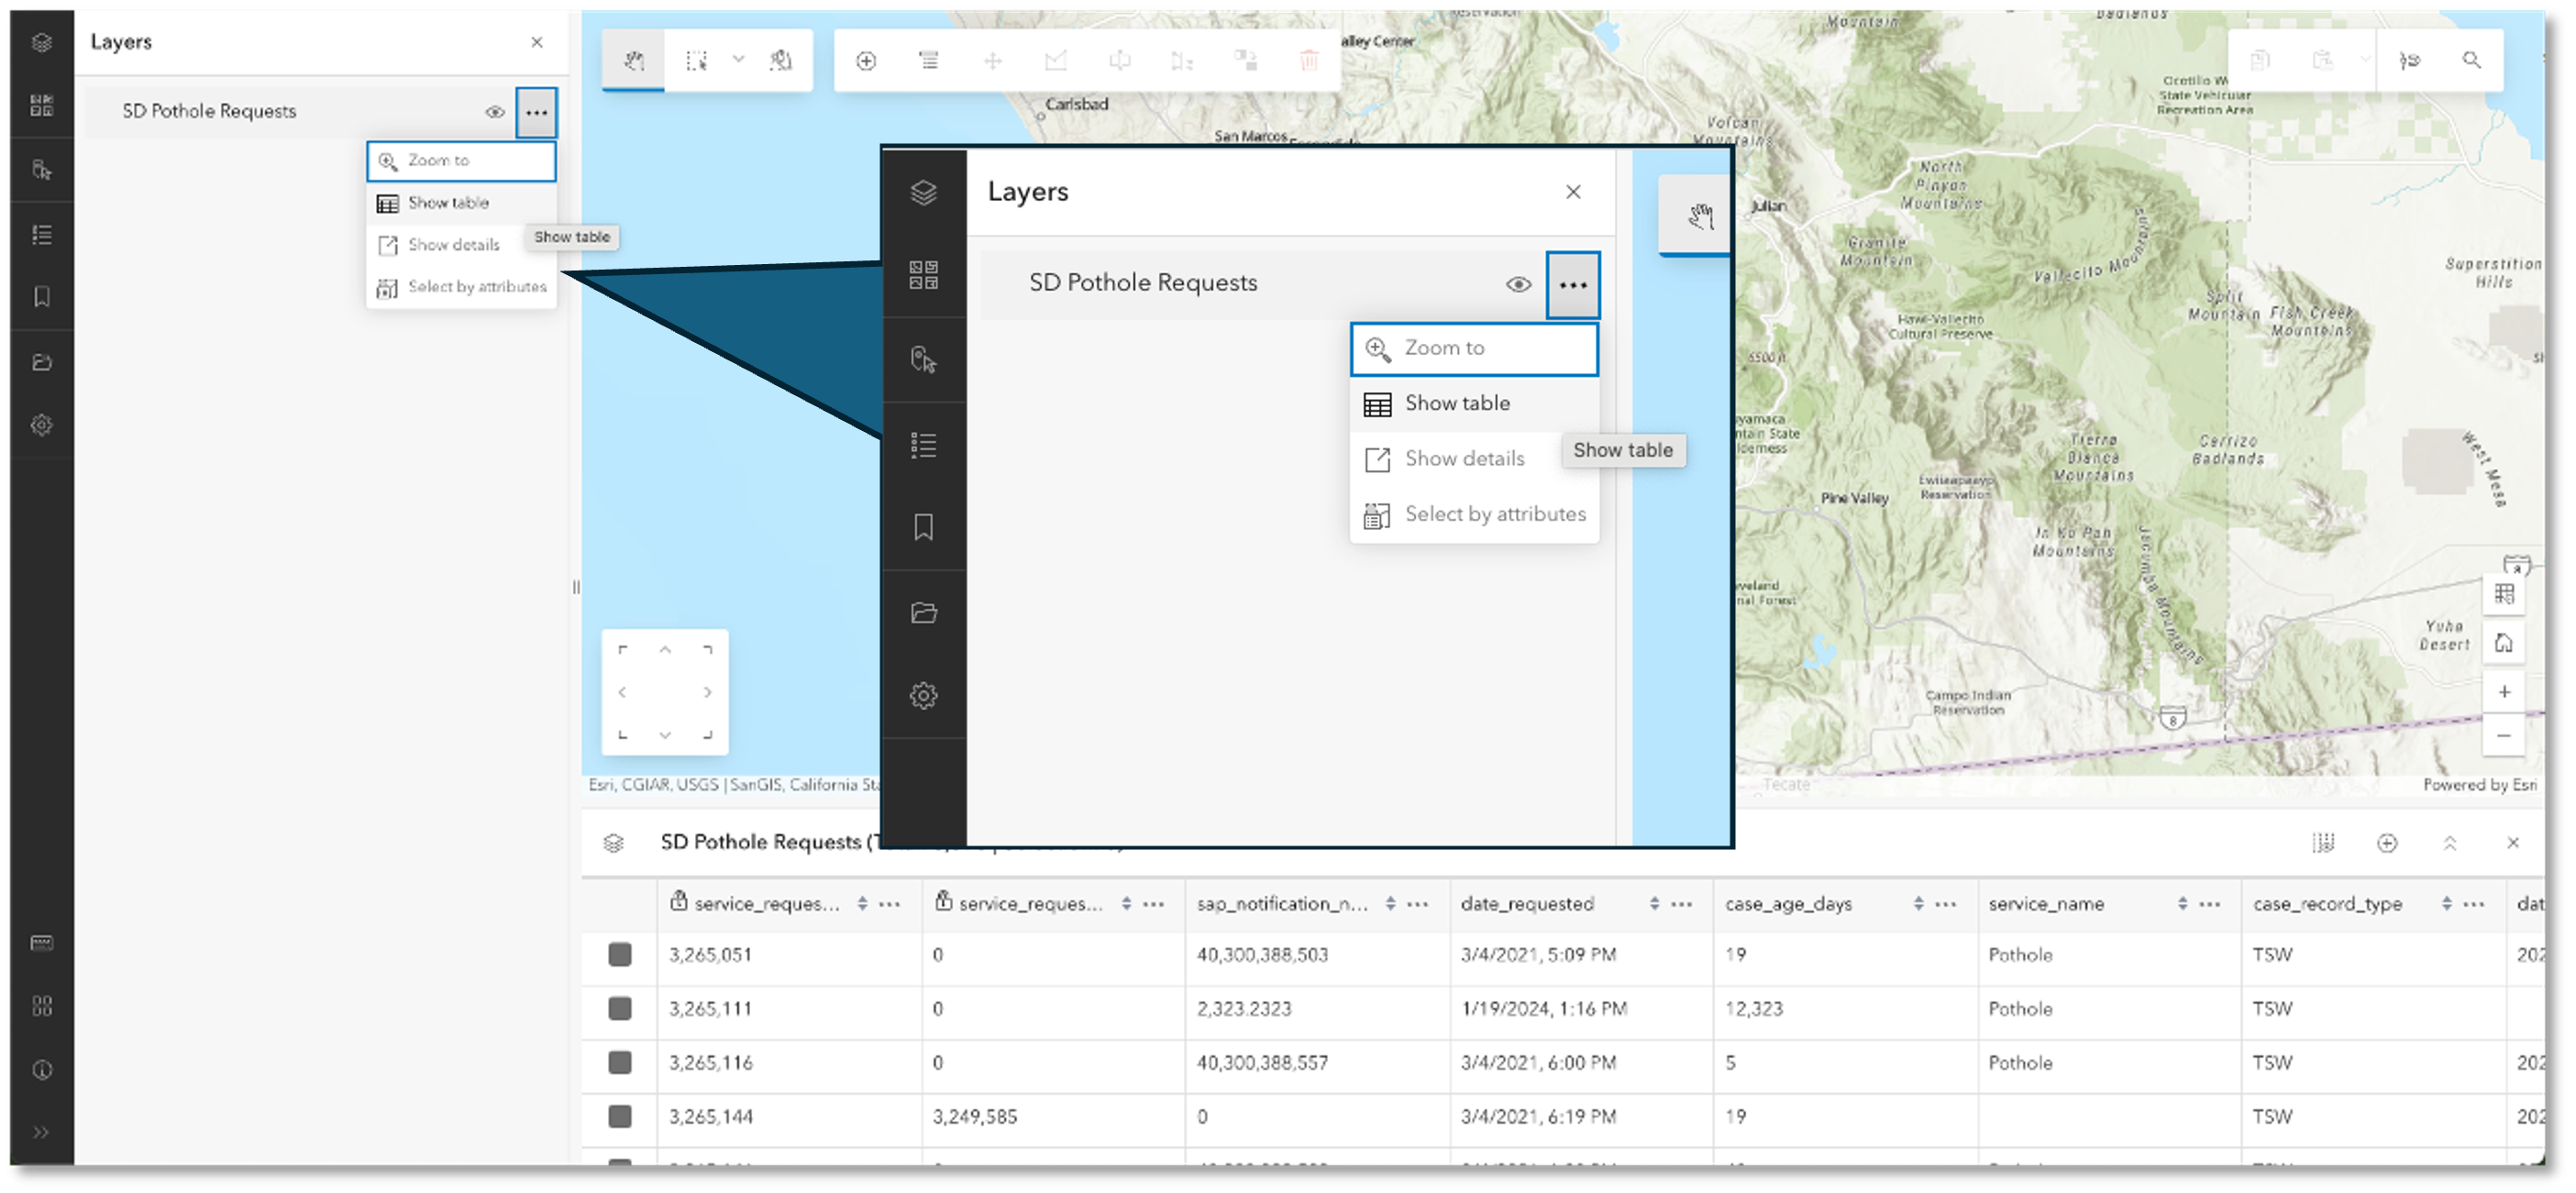Choose Show table from layer menu
Screen dimensions: 2576x1193
(448, 203)
